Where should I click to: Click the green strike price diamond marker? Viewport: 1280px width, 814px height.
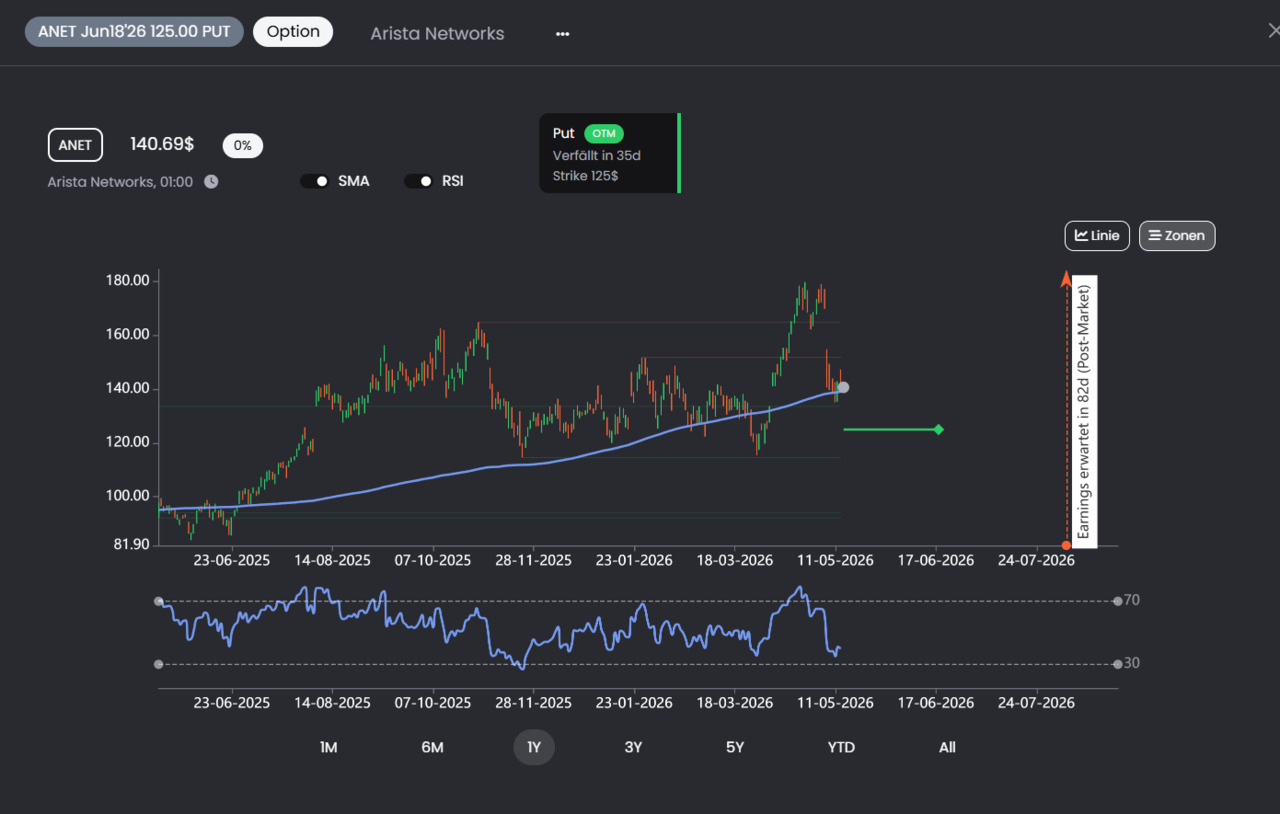point(938,430)
